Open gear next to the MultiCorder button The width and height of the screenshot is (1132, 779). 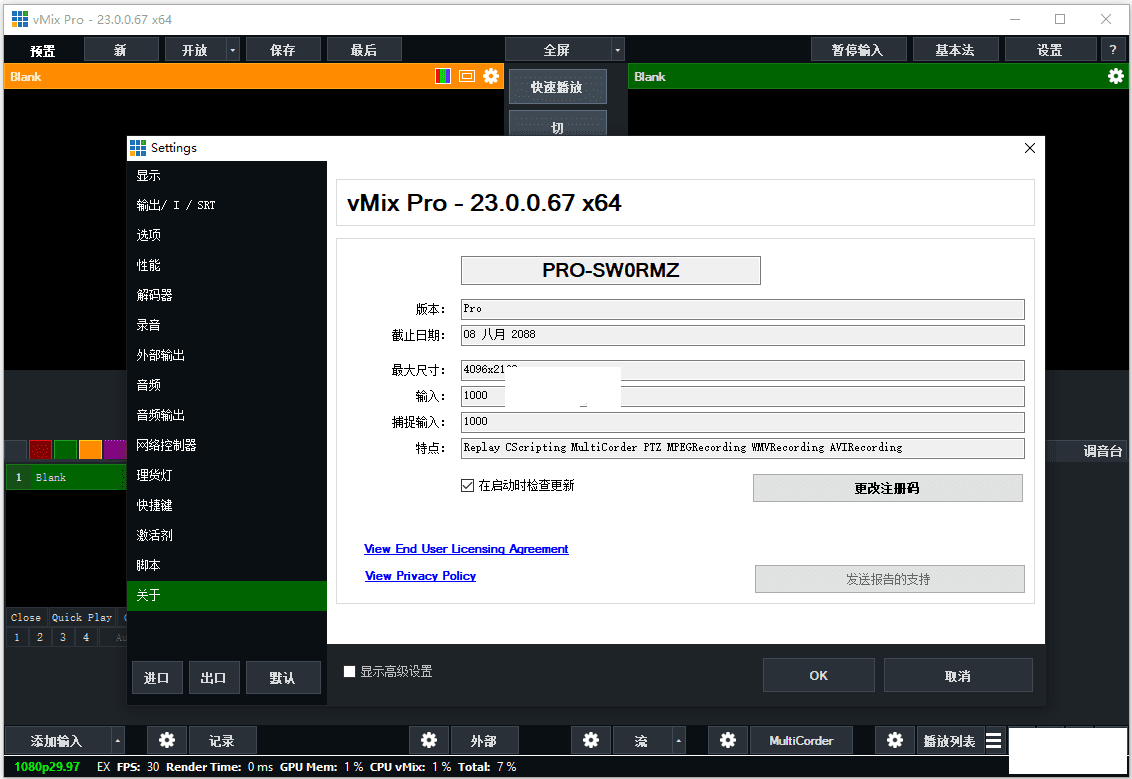click(x=728, y=740)
